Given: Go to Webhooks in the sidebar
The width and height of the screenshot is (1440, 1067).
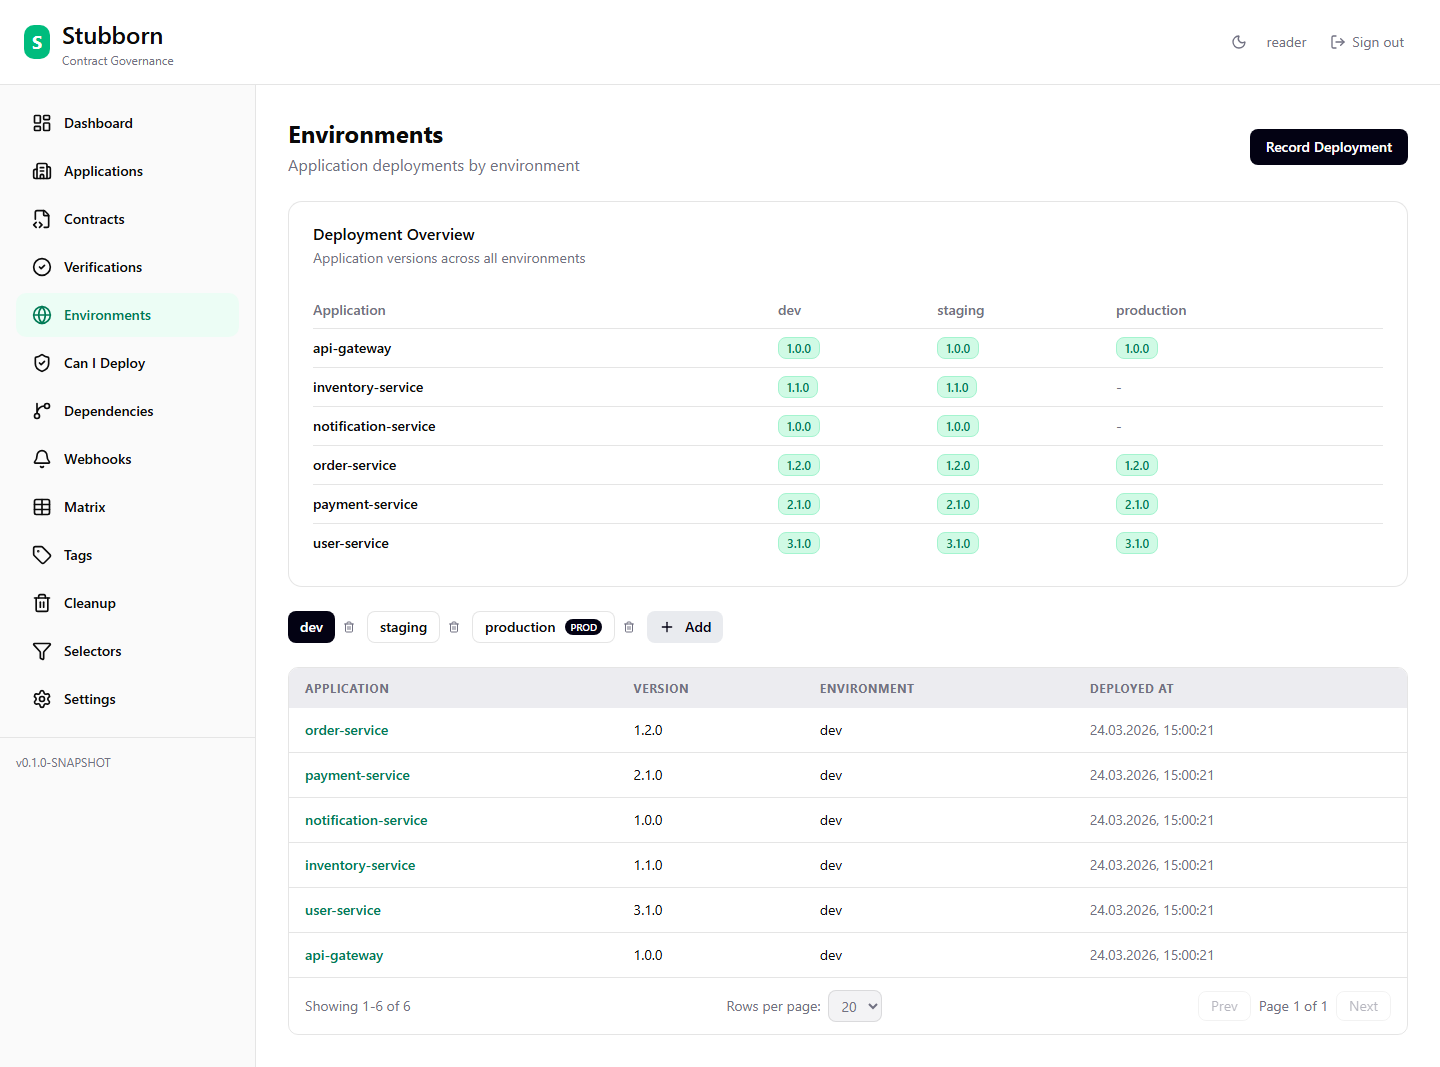Looking at the screenshot, I should tap(97, 459).
